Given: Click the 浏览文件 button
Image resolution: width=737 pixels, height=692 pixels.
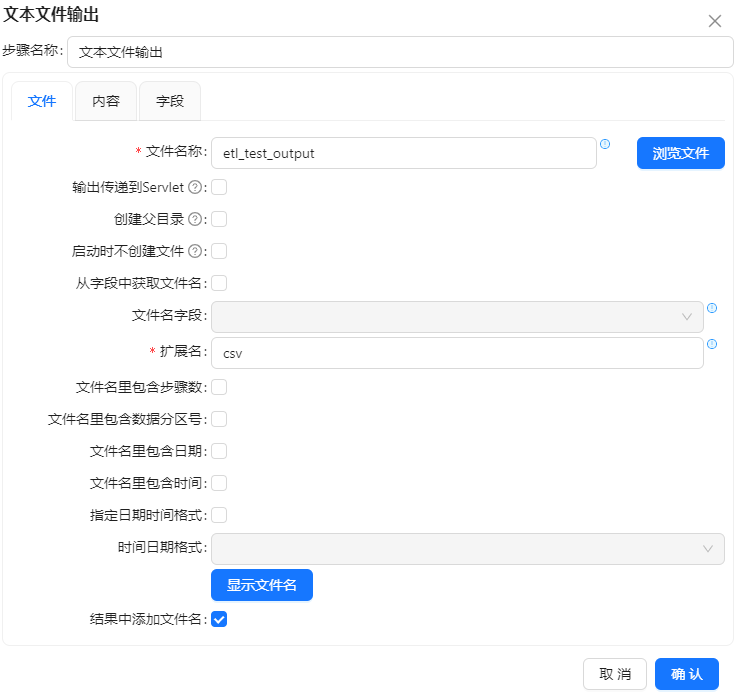Looking at the screenshot, I should tap(680, 153).
